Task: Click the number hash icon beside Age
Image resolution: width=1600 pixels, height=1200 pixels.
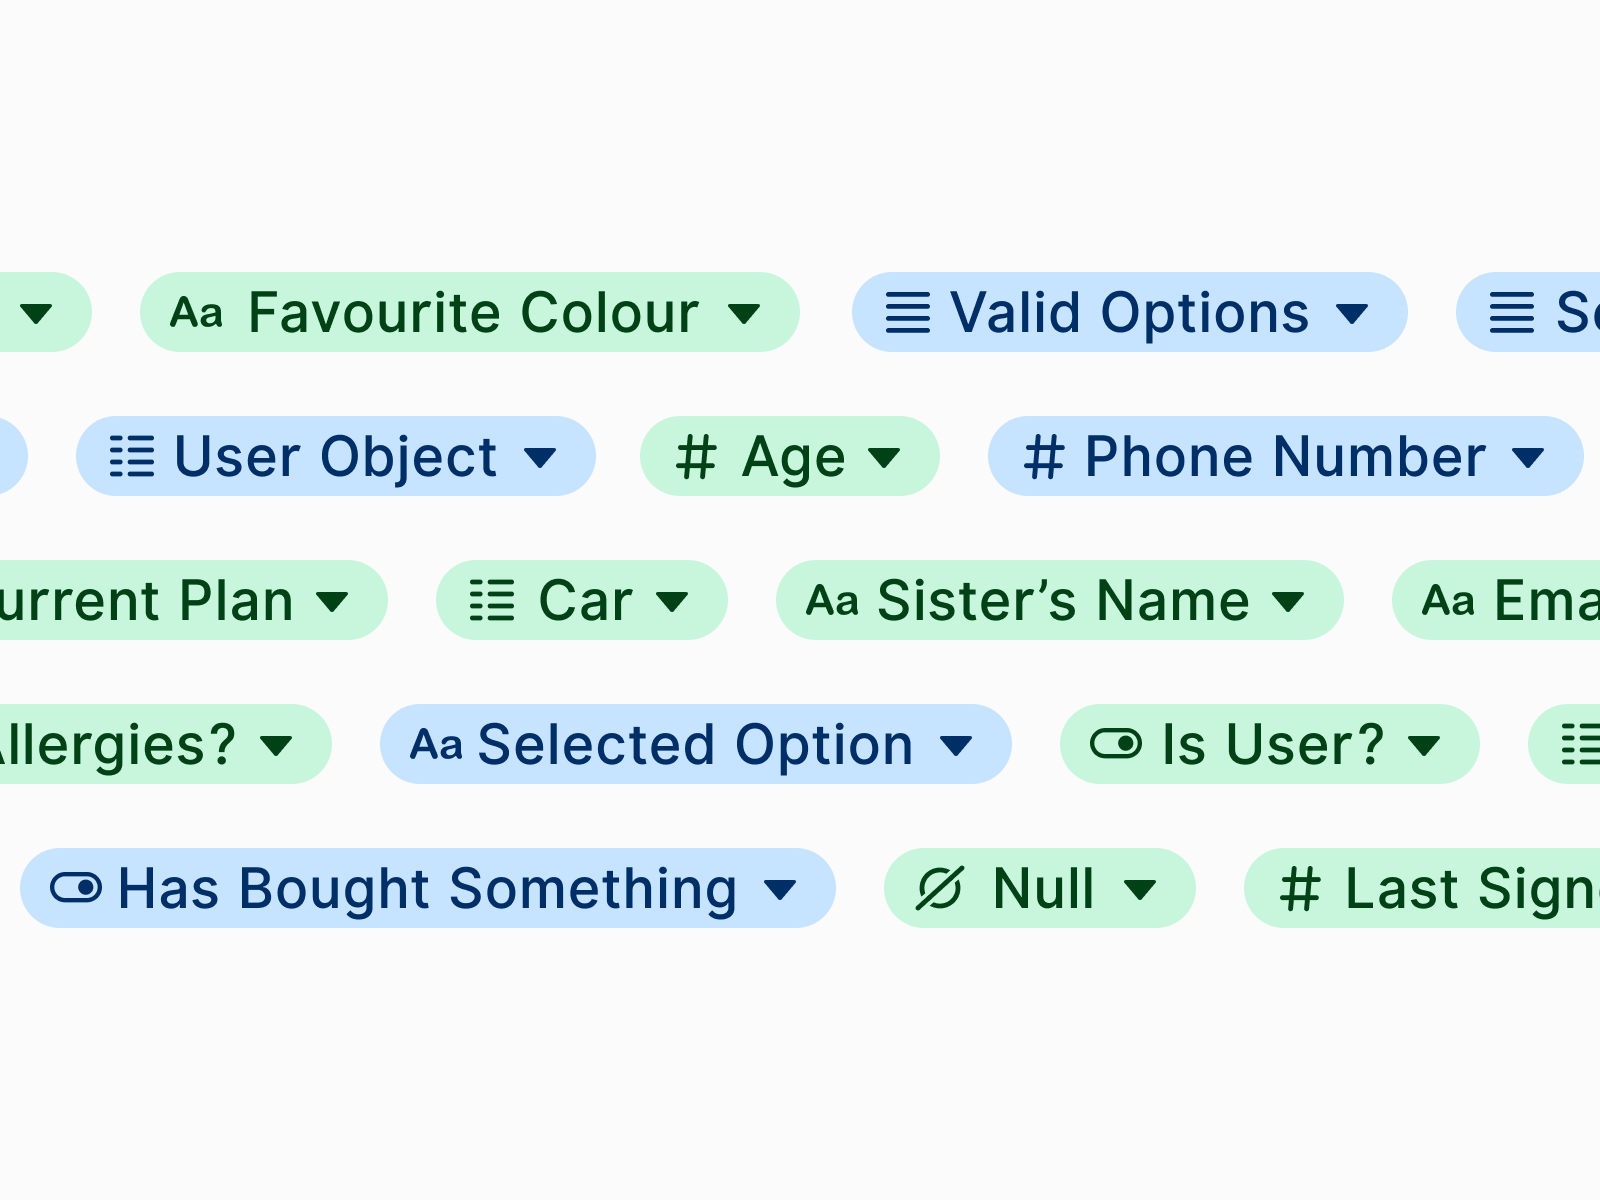Action: pyautogui.click(x=696, y=458)
